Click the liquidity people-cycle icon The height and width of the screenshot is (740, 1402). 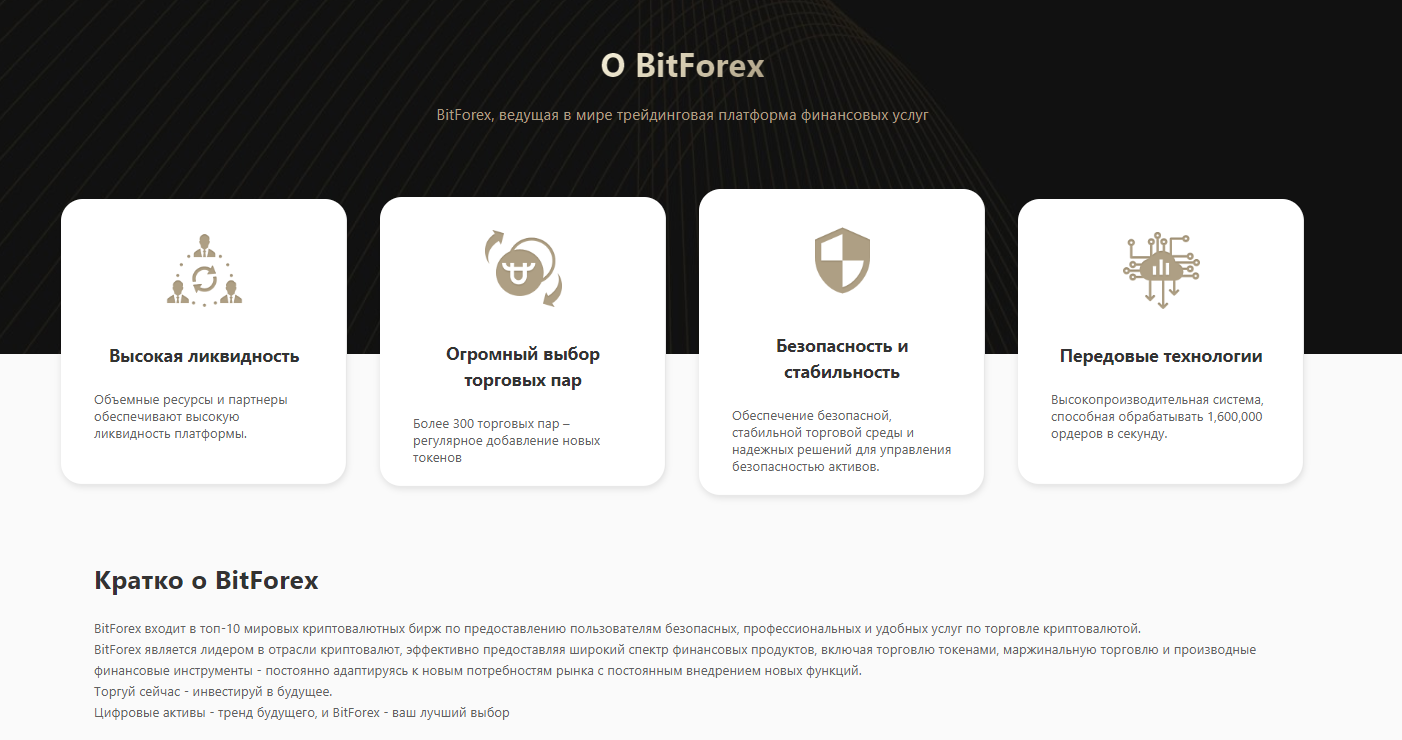pyautogui.click(x=204, y=270)
